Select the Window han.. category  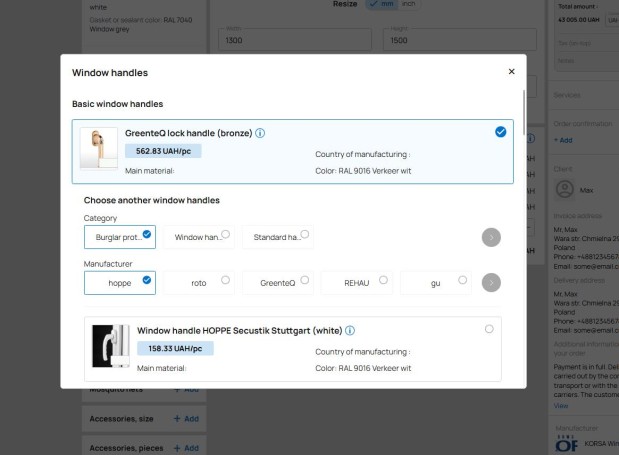[x=199, y=237]
